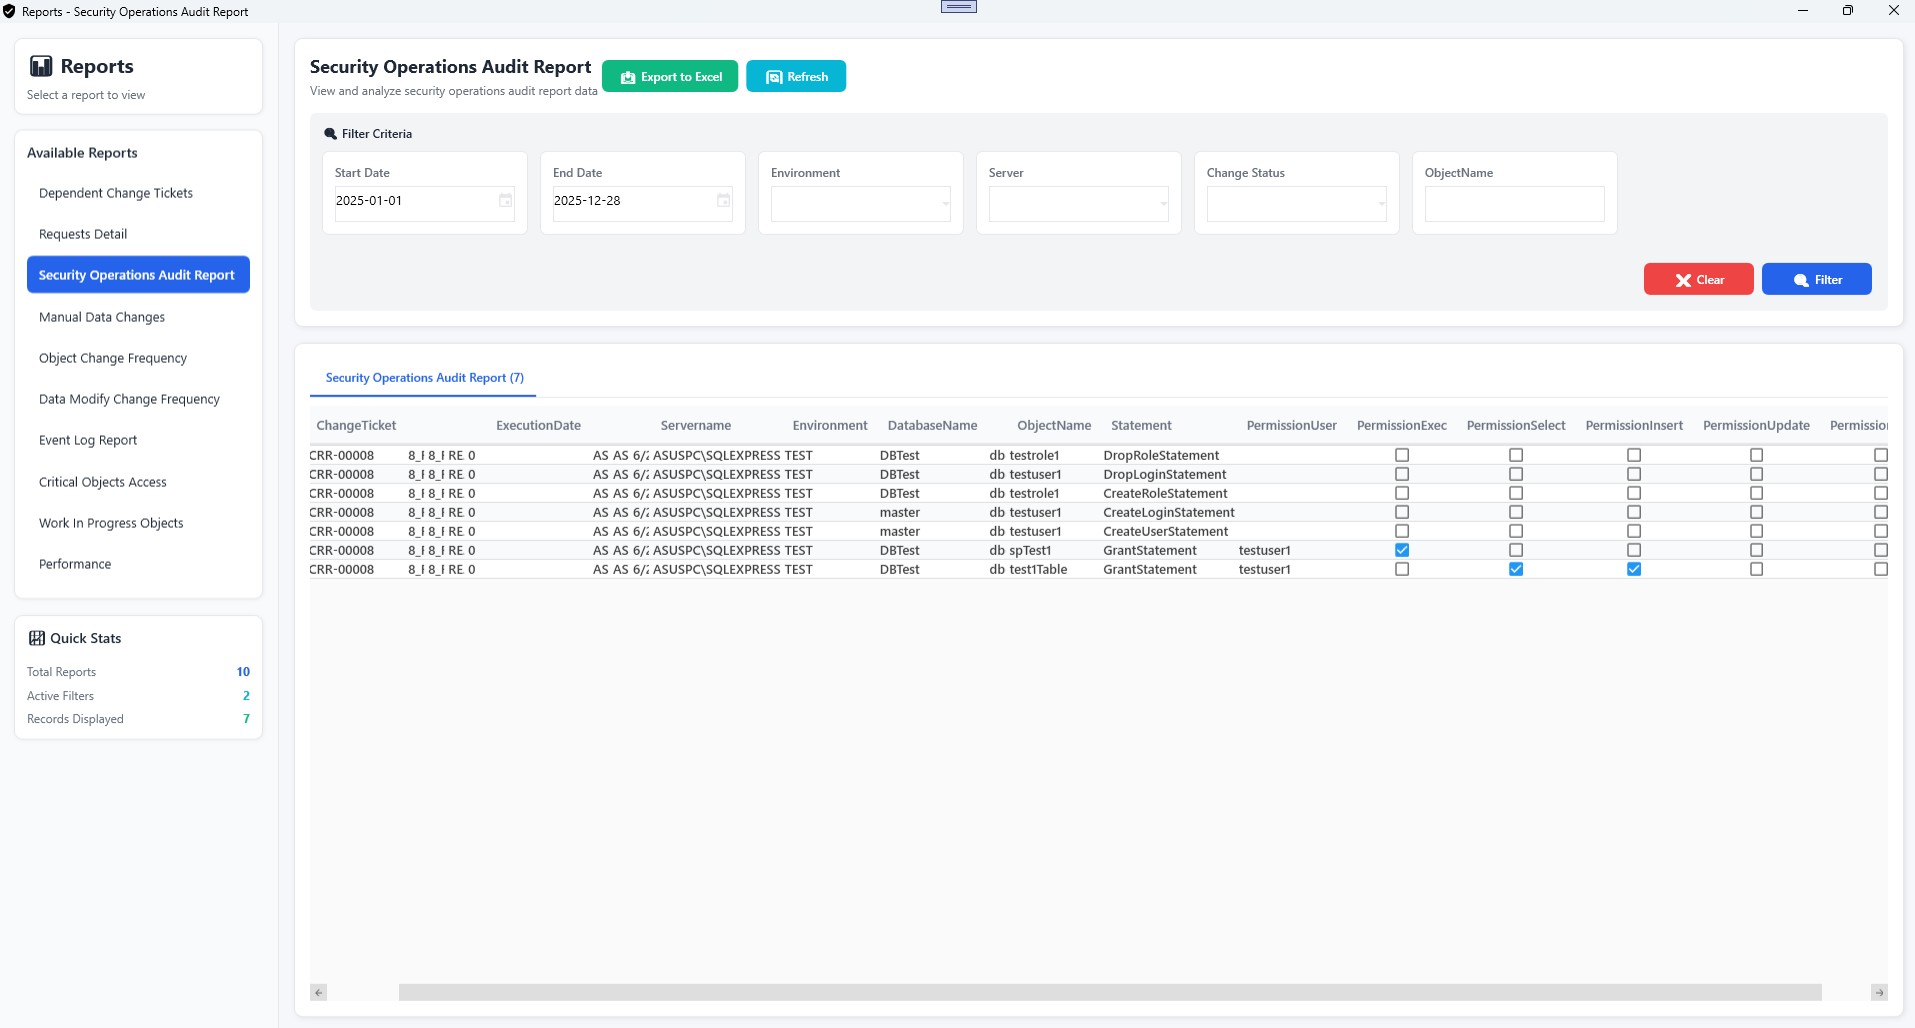The image size is (1915, 1028).
Task: Uncheck PermissionExec for the spTest1 row
Action: coord(1402,550)
